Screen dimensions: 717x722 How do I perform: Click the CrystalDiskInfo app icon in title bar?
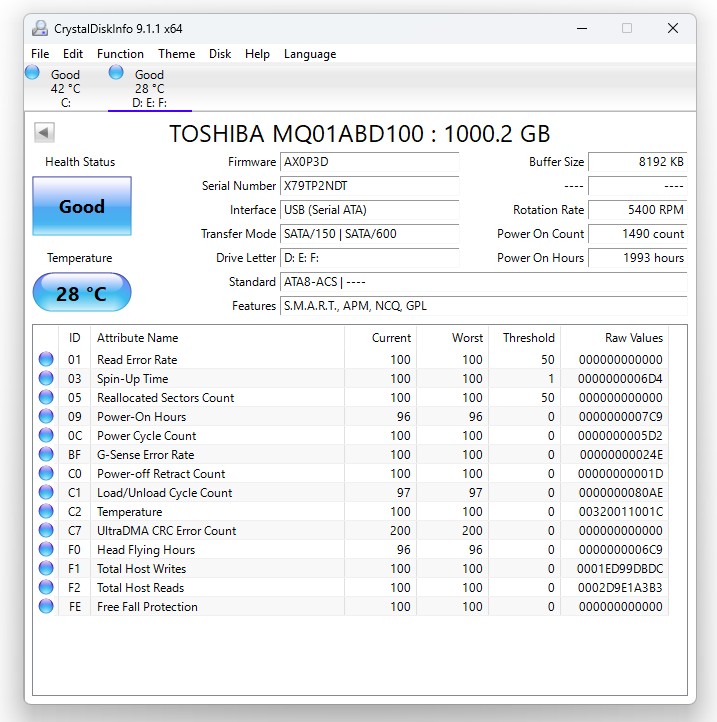pyautogui.click(x=40, y=29)
